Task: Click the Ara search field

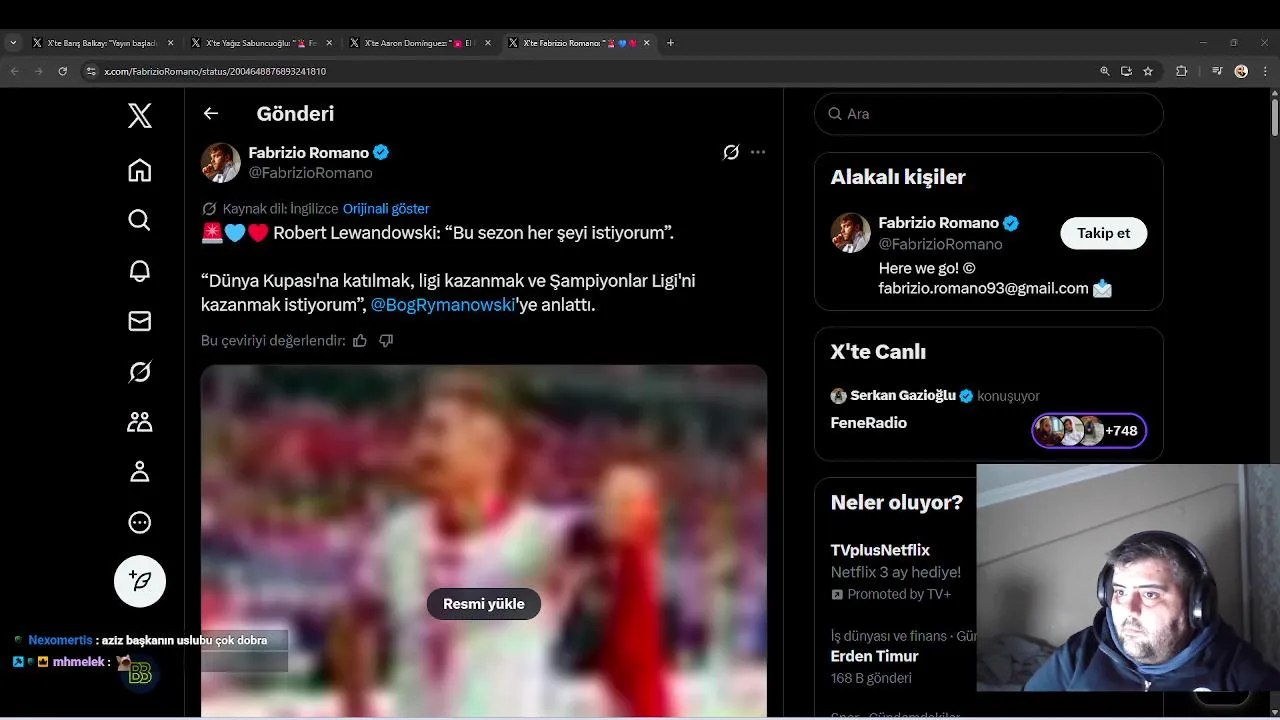Action: [x=989, y=114]
